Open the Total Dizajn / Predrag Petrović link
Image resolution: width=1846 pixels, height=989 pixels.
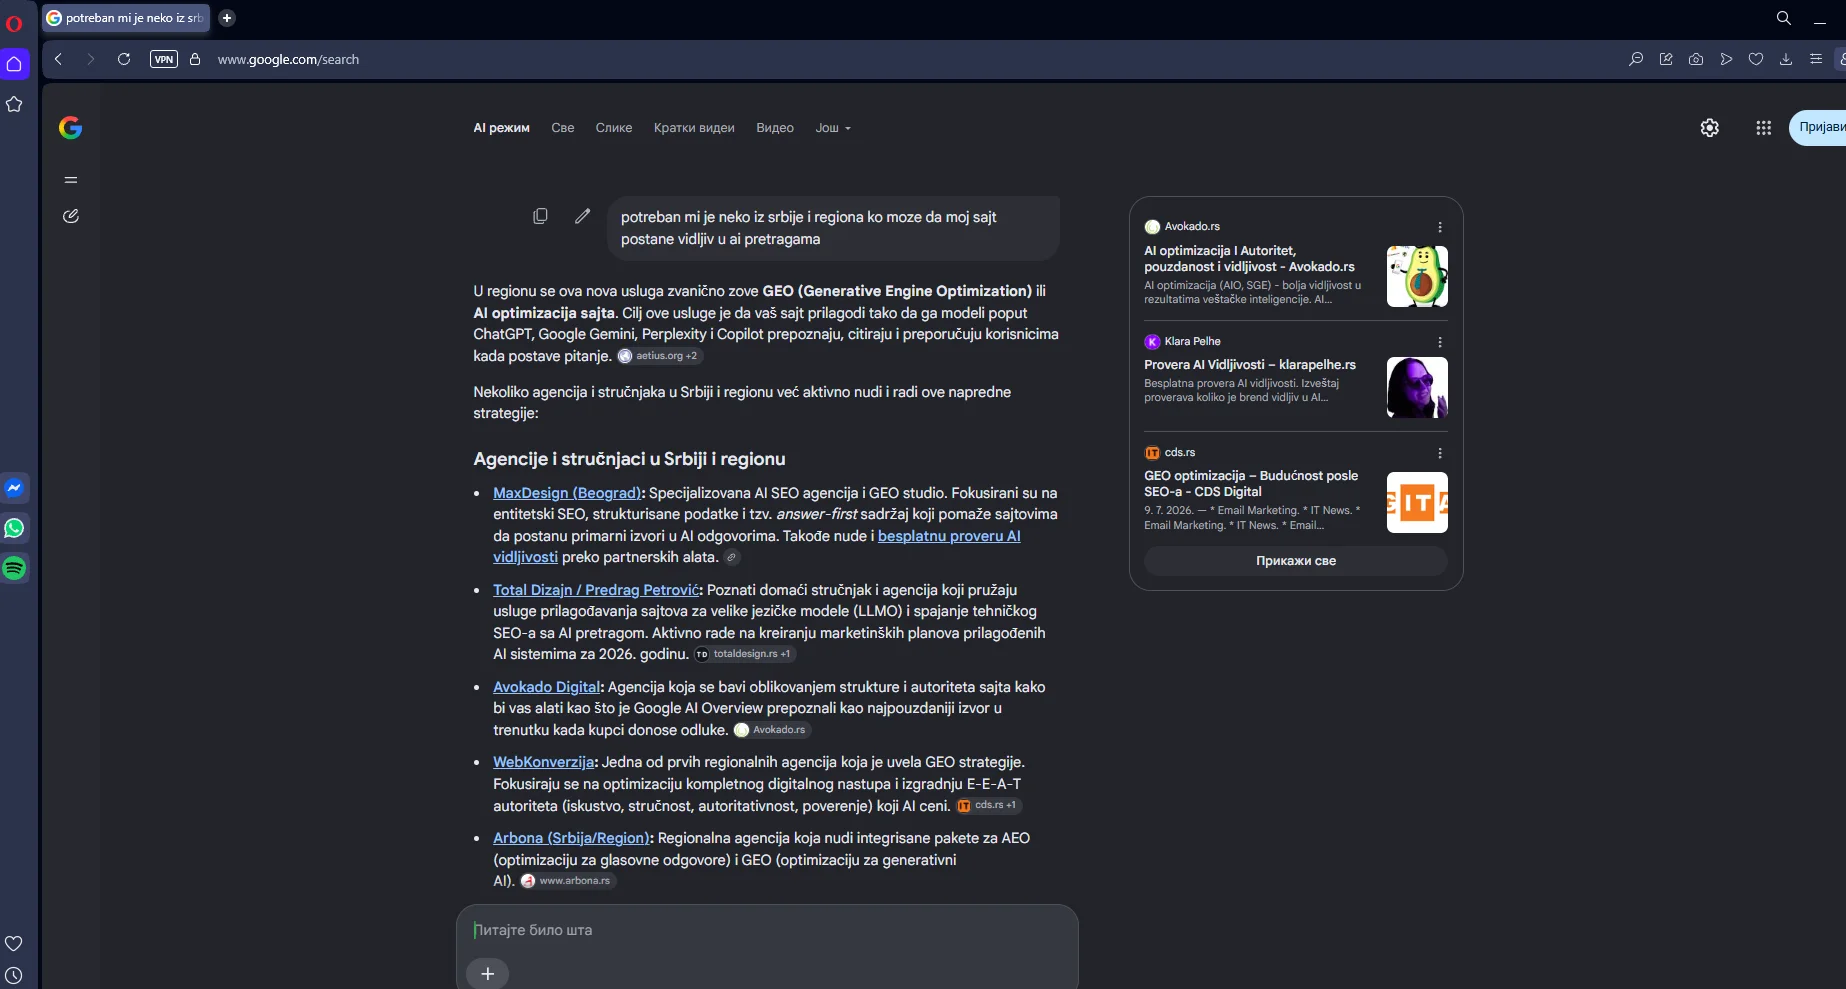coord(596,590)
